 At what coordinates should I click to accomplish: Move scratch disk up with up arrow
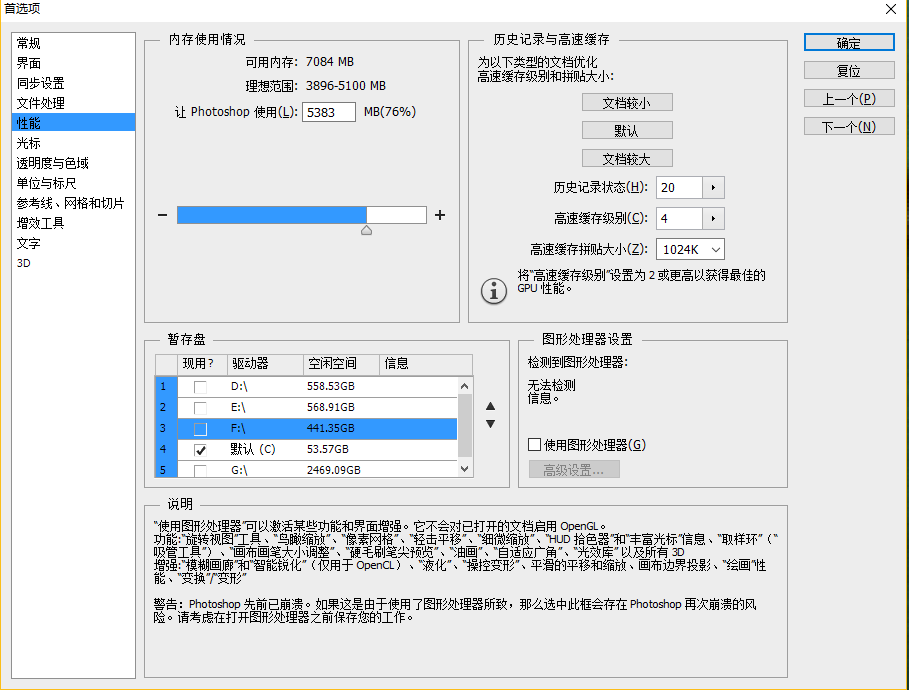pos(490,406)
